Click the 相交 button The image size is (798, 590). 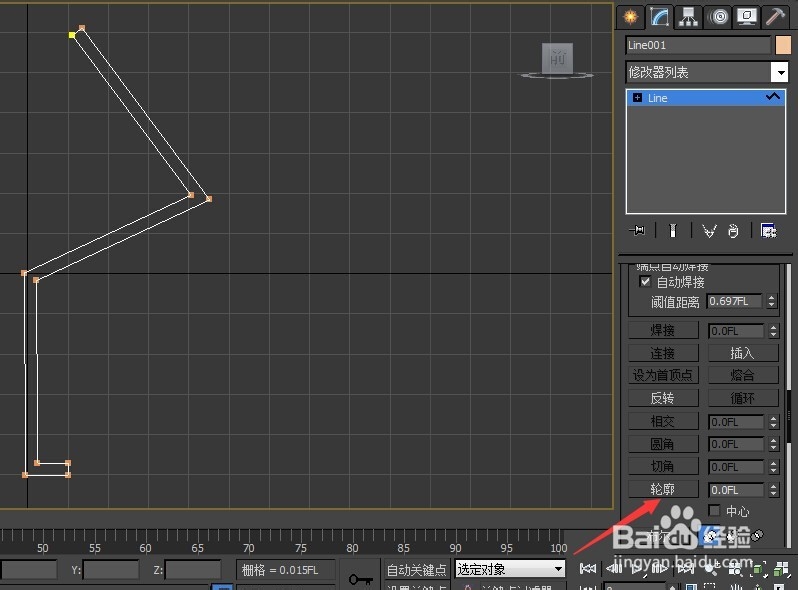point(663,422)
